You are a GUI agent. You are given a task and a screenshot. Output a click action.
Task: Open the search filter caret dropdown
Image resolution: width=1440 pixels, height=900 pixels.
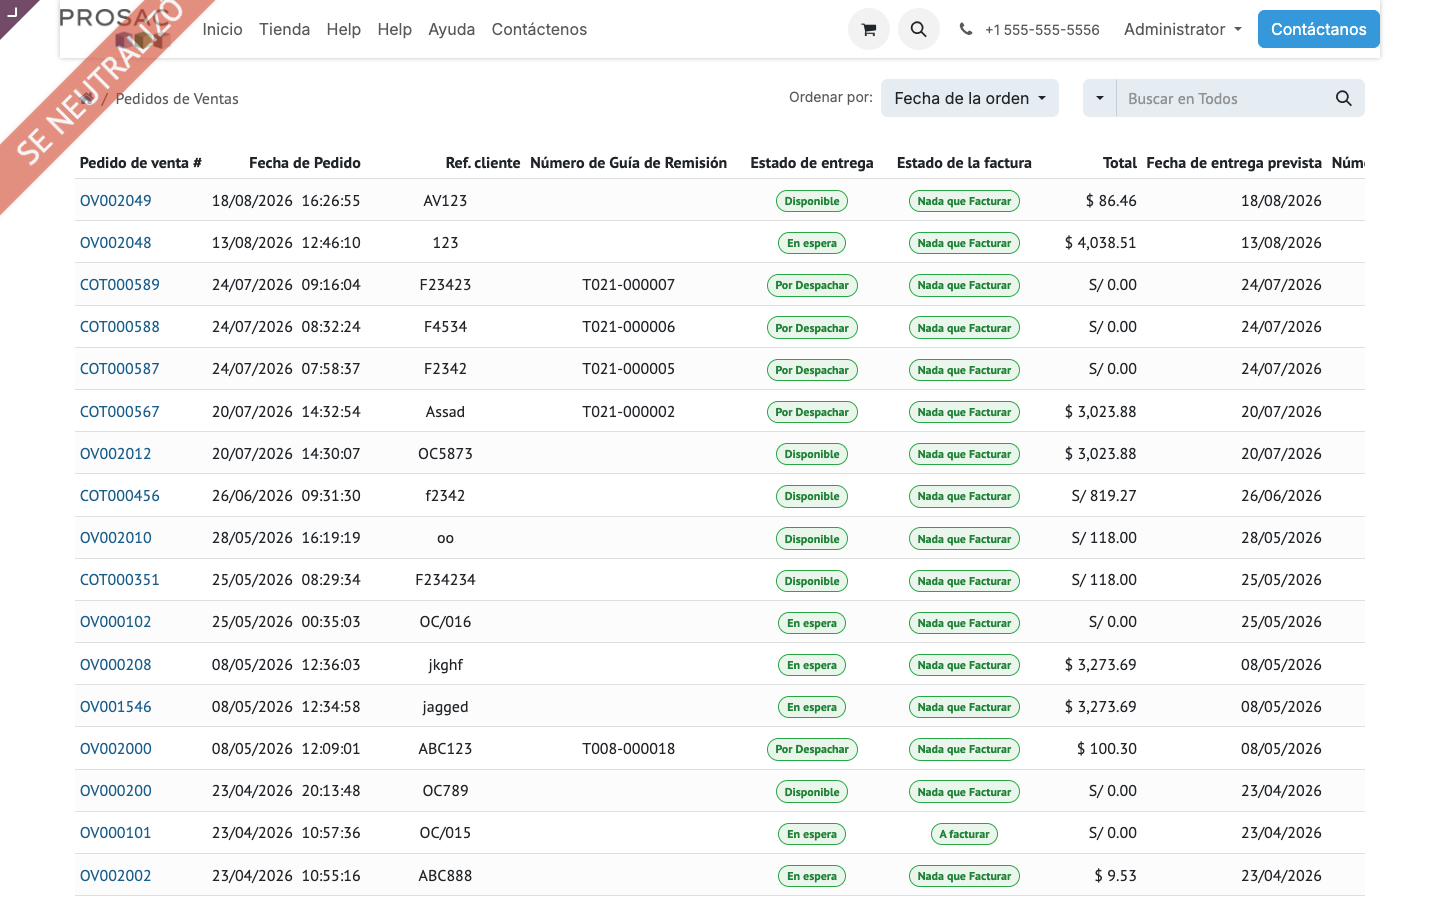point(1100,98)
